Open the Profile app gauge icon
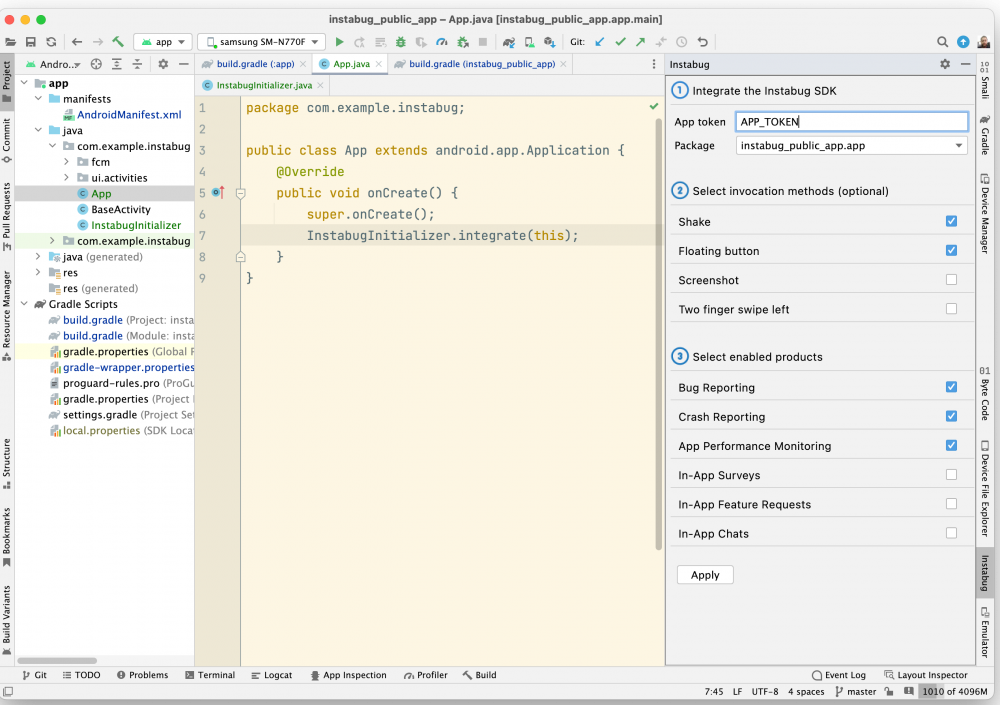Viewport: 1000px width, 705px height. point(441,42)
